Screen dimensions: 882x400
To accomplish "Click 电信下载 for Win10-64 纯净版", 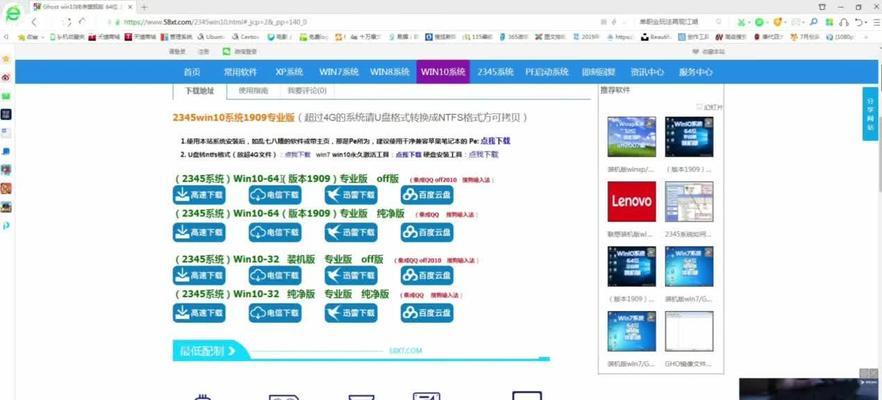I will (275, 232).
